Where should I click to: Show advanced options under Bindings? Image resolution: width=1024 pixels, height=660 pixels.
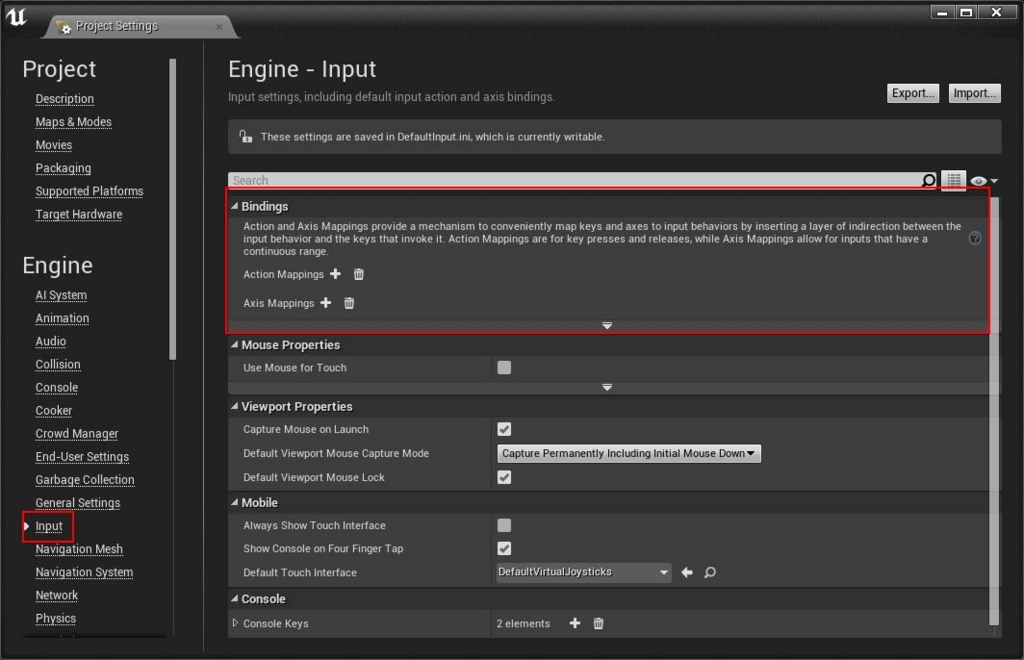click(x=607, y=325)
